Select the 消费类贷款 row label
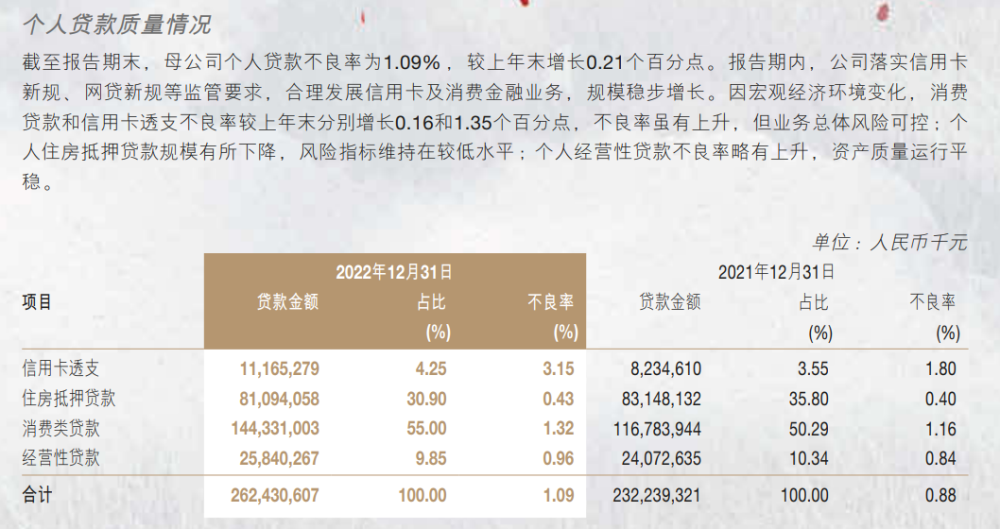The image size is (1000, 529). [61, 428]
